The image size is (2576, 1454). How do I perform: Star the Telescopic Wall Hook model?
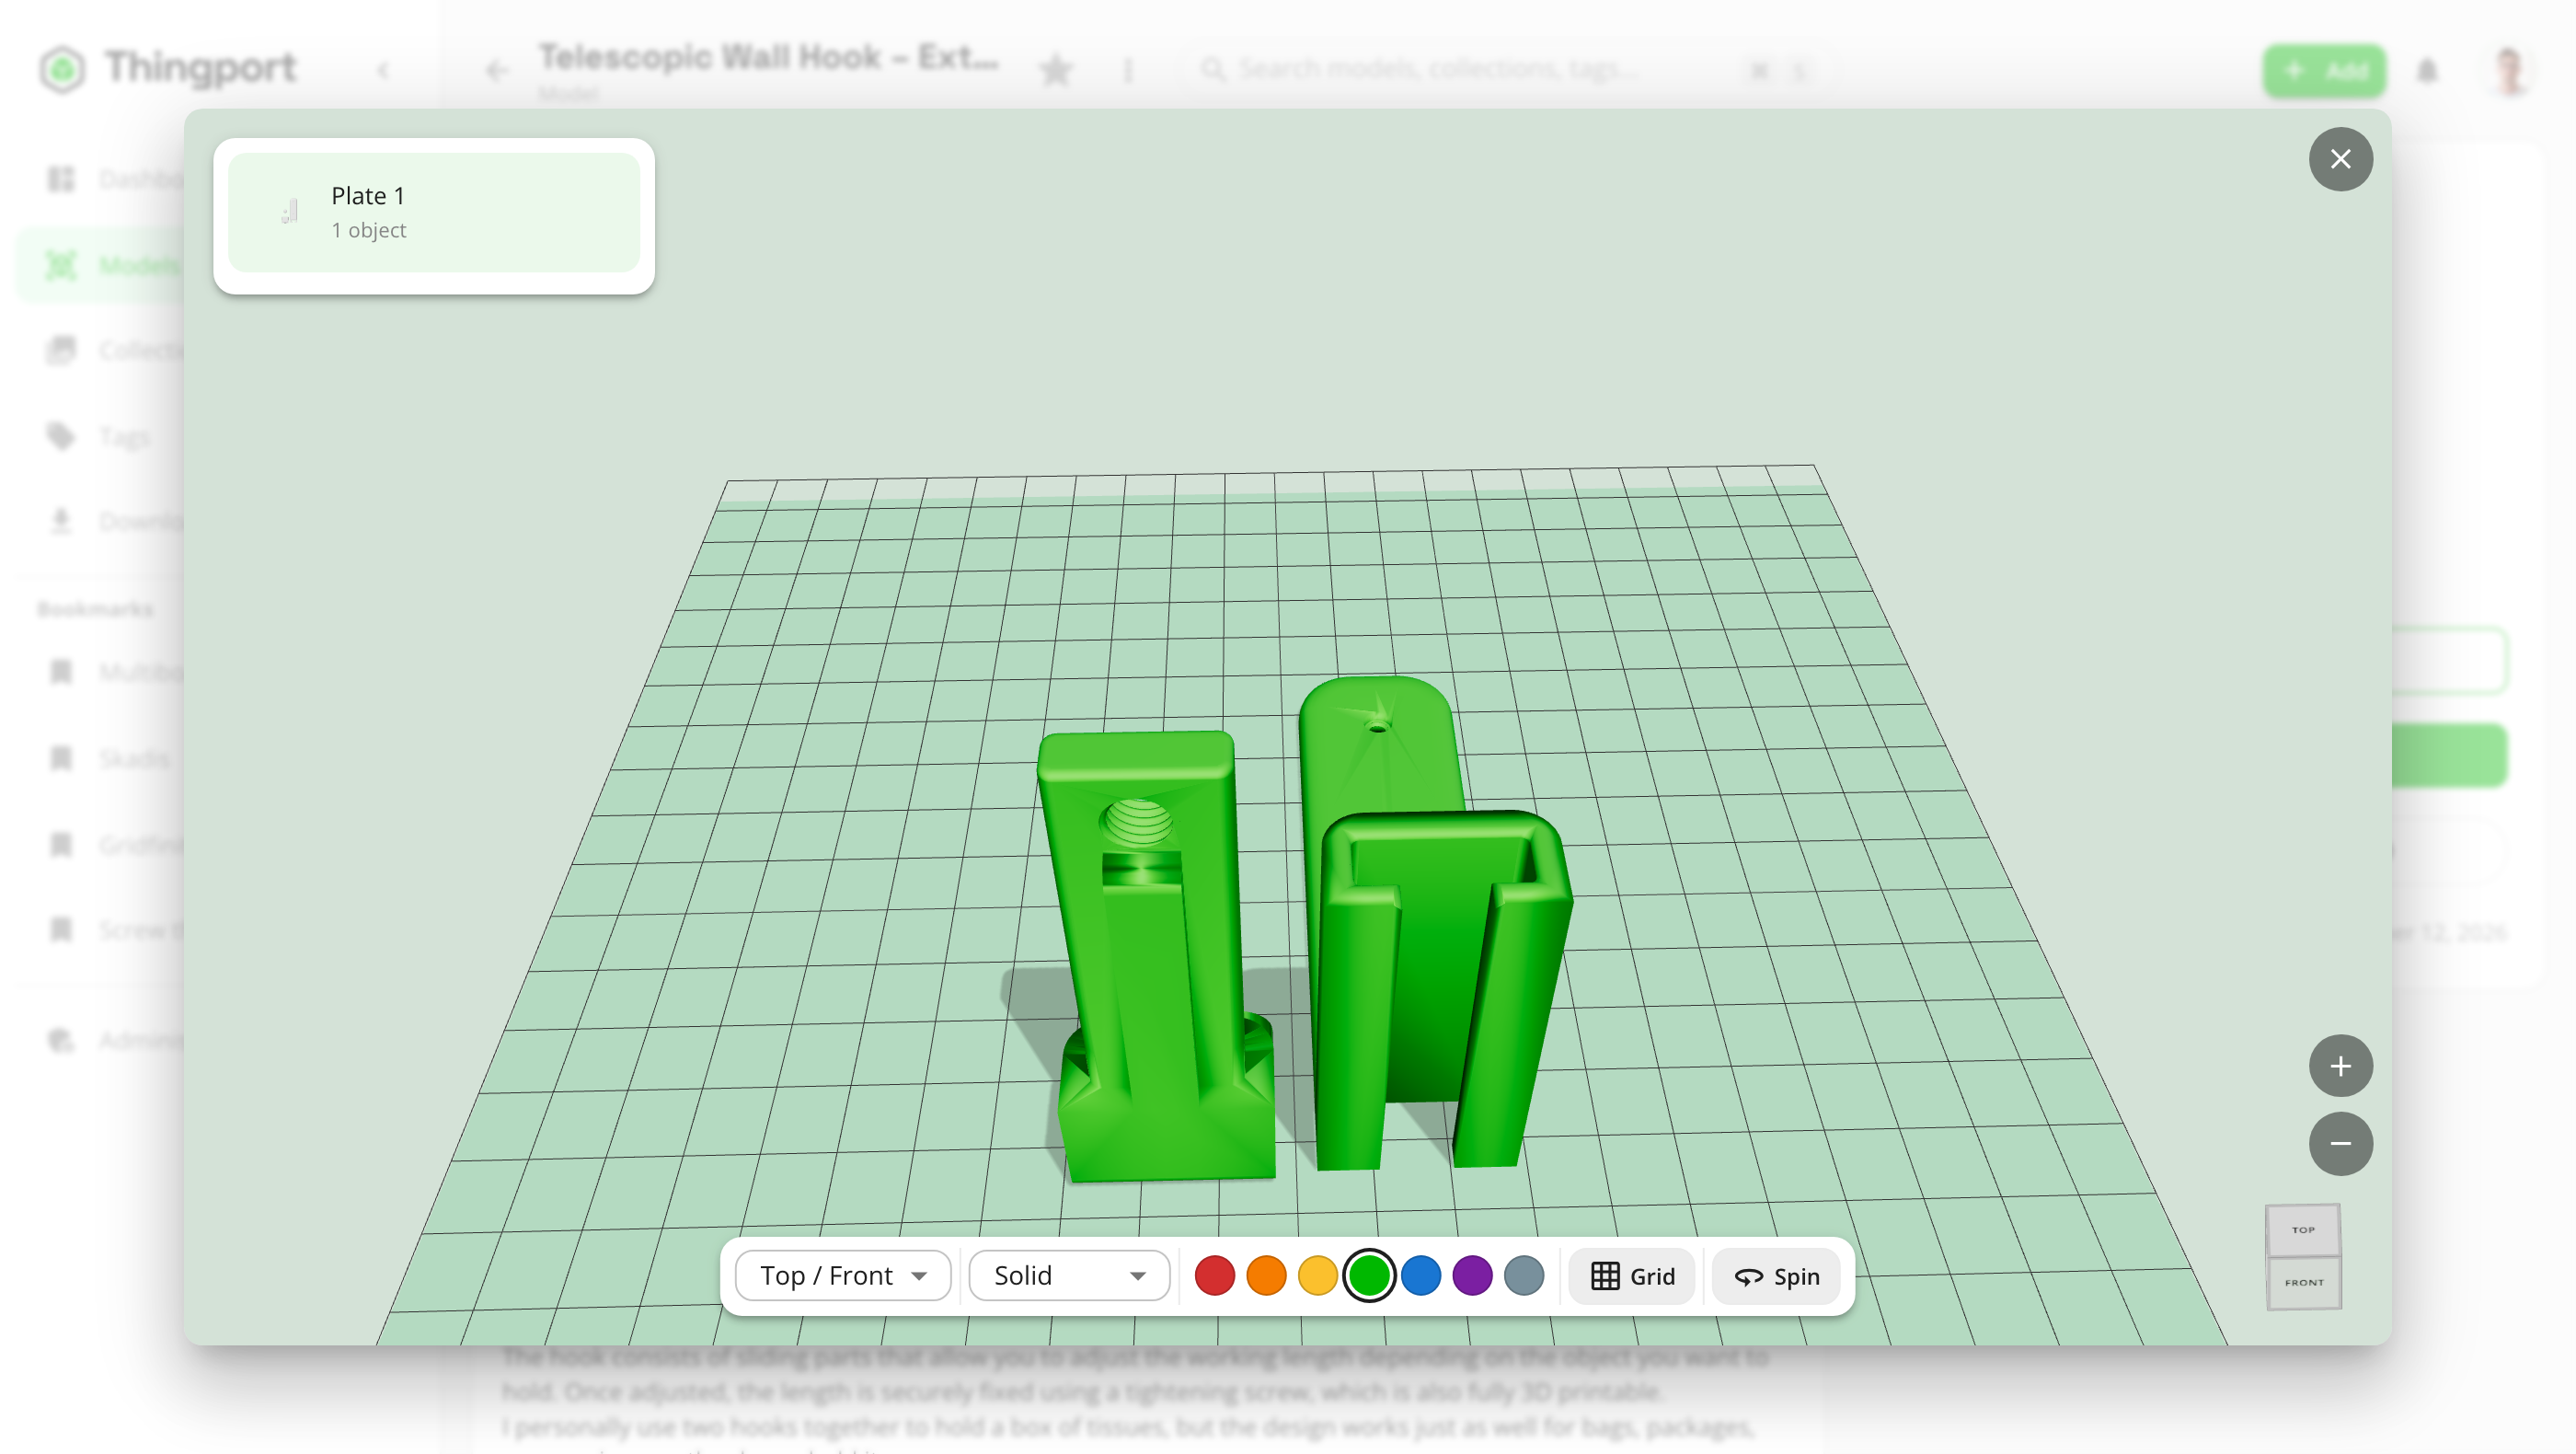(1056, 70)
